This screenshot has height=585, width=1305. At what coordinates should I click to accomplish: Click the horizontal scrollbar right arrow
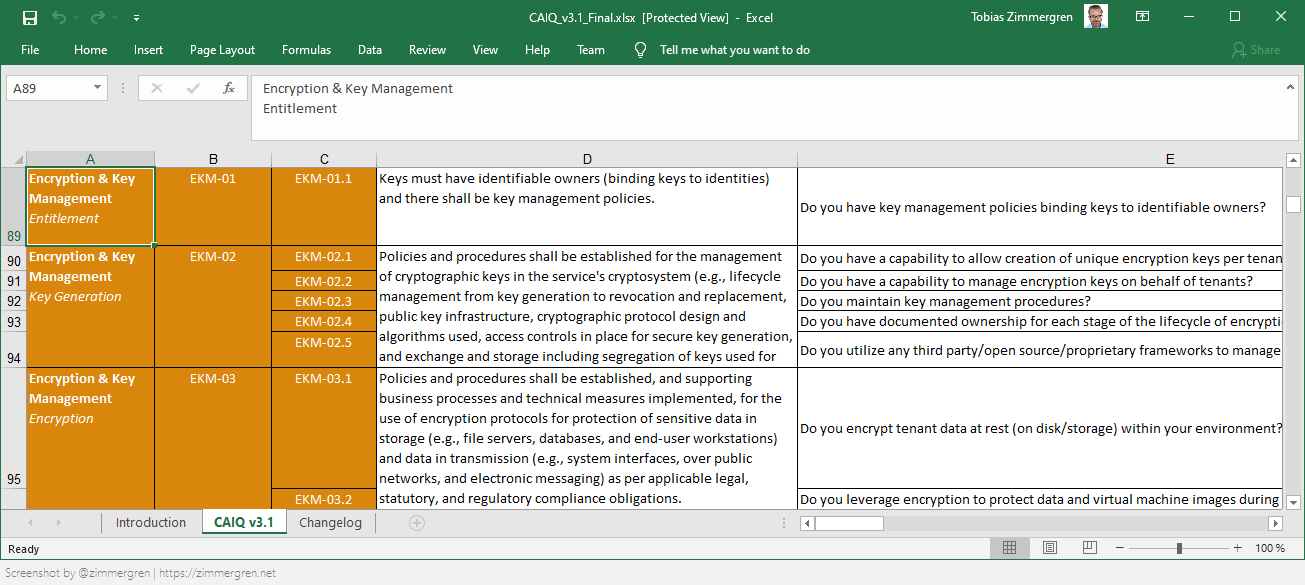[1276, 522]
